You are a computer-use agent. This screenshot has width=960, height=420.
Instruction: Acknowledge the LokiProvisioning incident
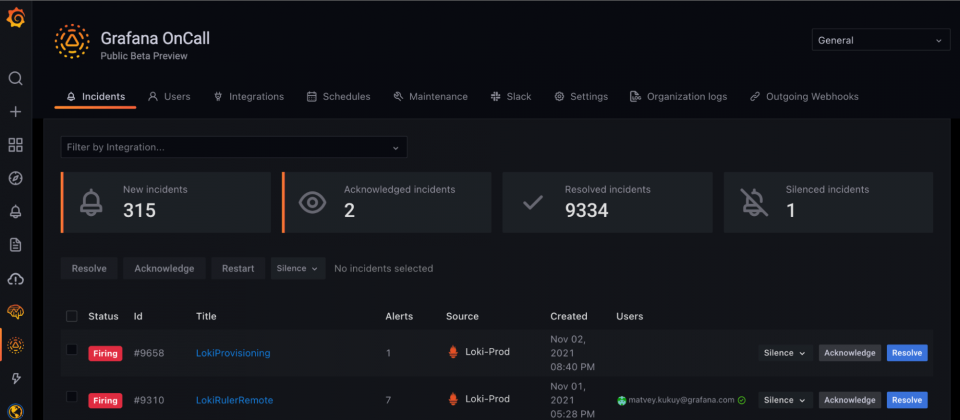(850, 353)
